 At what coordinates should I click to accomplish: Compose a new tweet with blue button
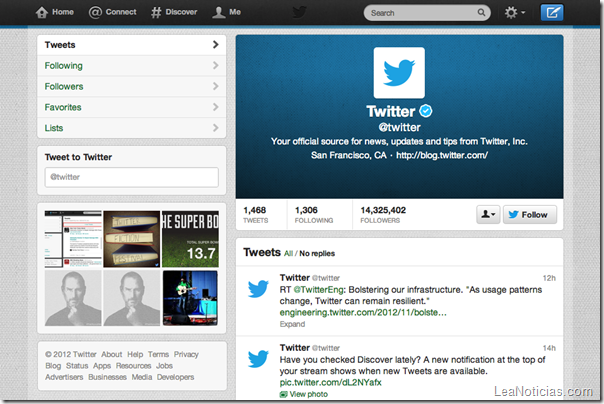(552, 13)
